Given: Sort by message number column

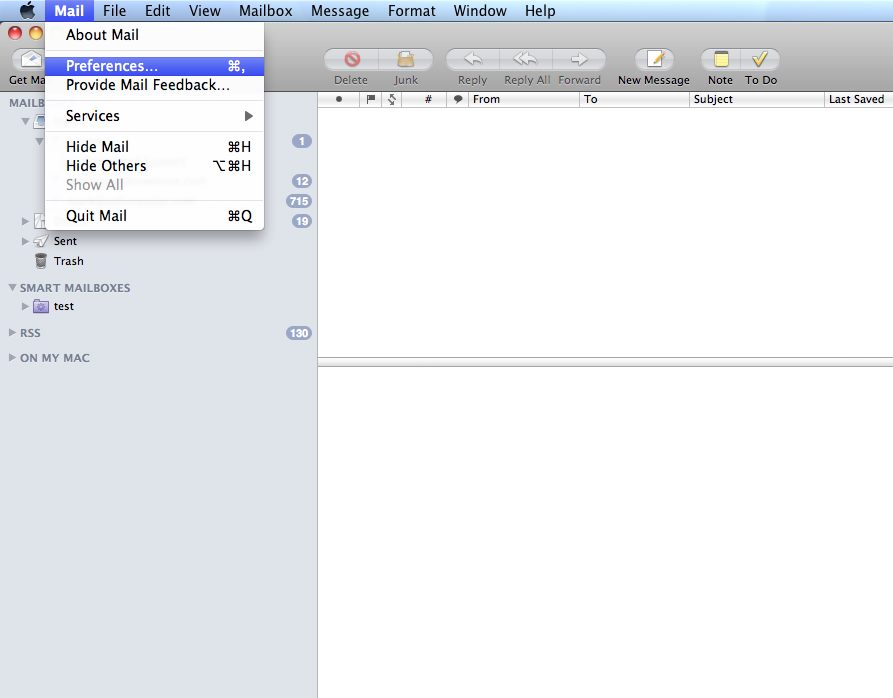Looking at the screenshot, I should pos(428,99).
